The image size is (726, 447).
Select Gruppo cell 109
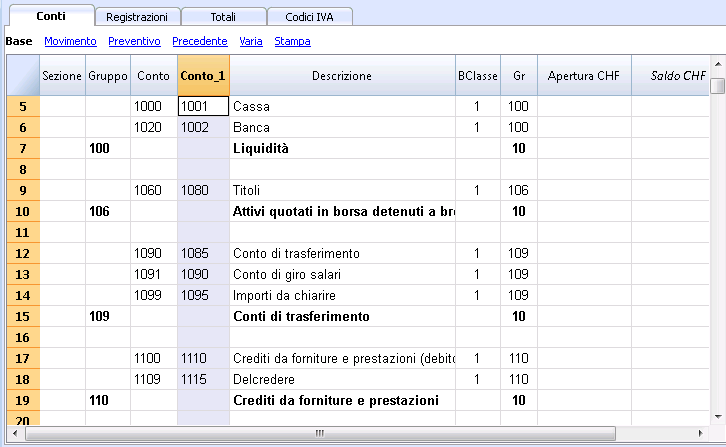(108, 316)
